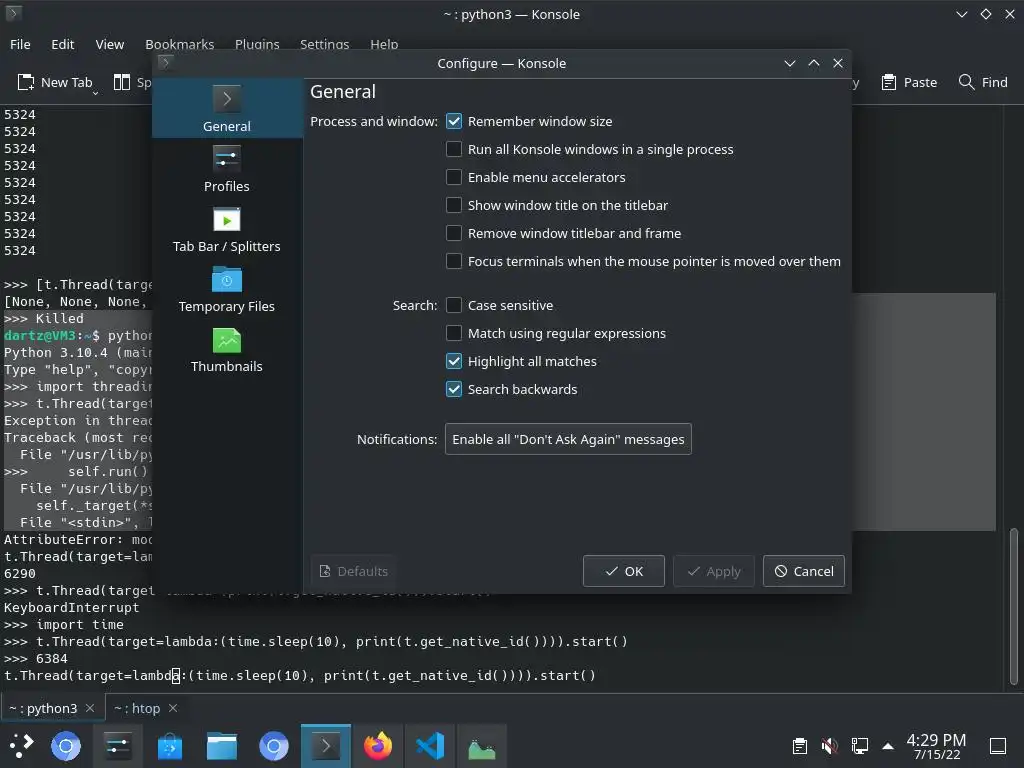The width and height of the screenshot is (1024, 768).
Task: Click the Configure dialog title bar icon
Action: tap(165, 62)
